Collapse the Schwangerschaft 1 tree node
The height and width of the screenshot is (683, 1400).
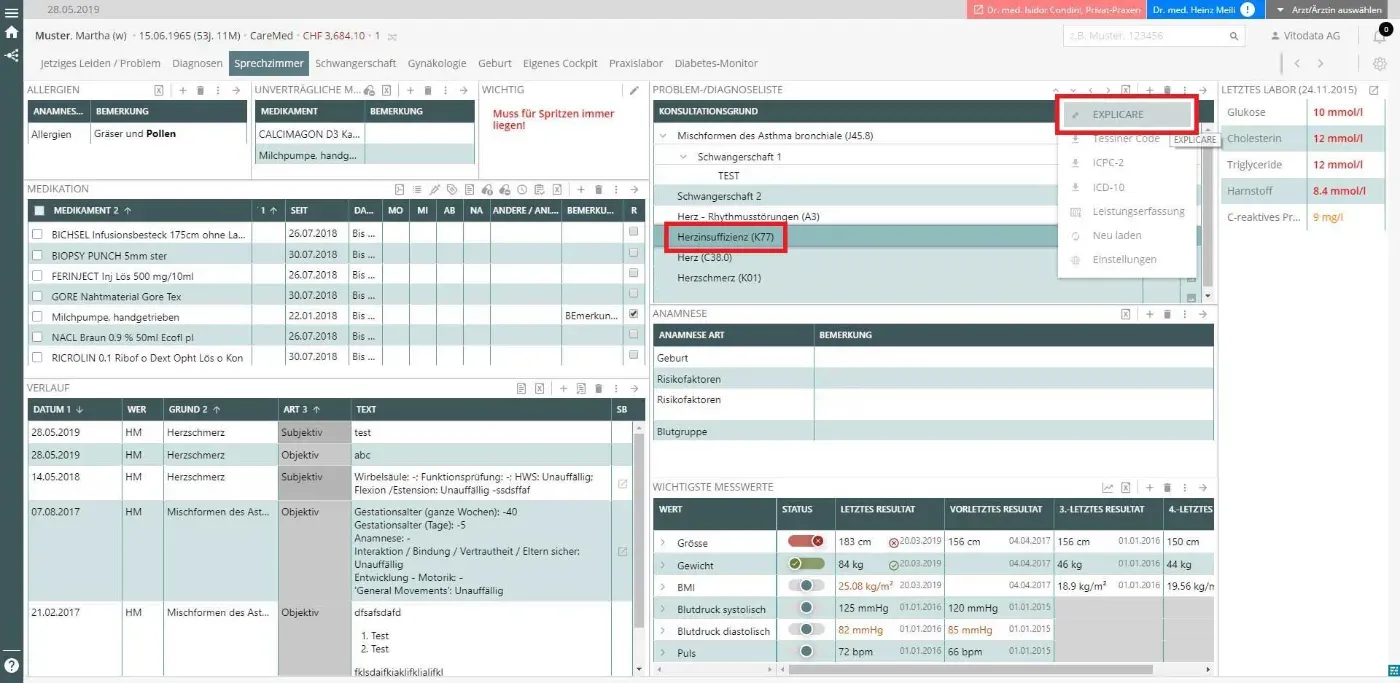pos(684,157)
